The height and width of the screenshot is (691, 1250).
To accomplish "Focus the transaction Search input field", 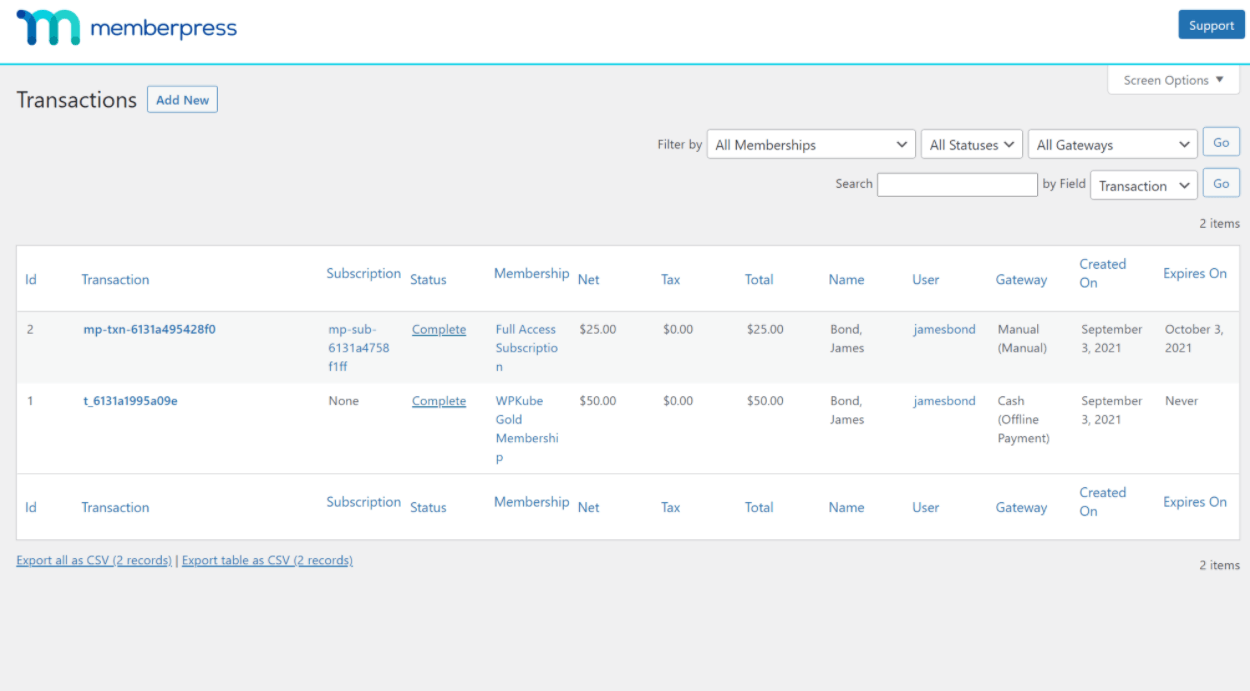I will [957, 185].
